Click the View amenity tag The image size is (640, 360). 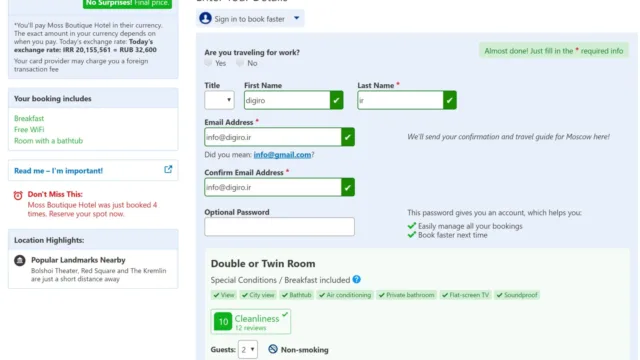pyautogui.click(x=224, y=295)
